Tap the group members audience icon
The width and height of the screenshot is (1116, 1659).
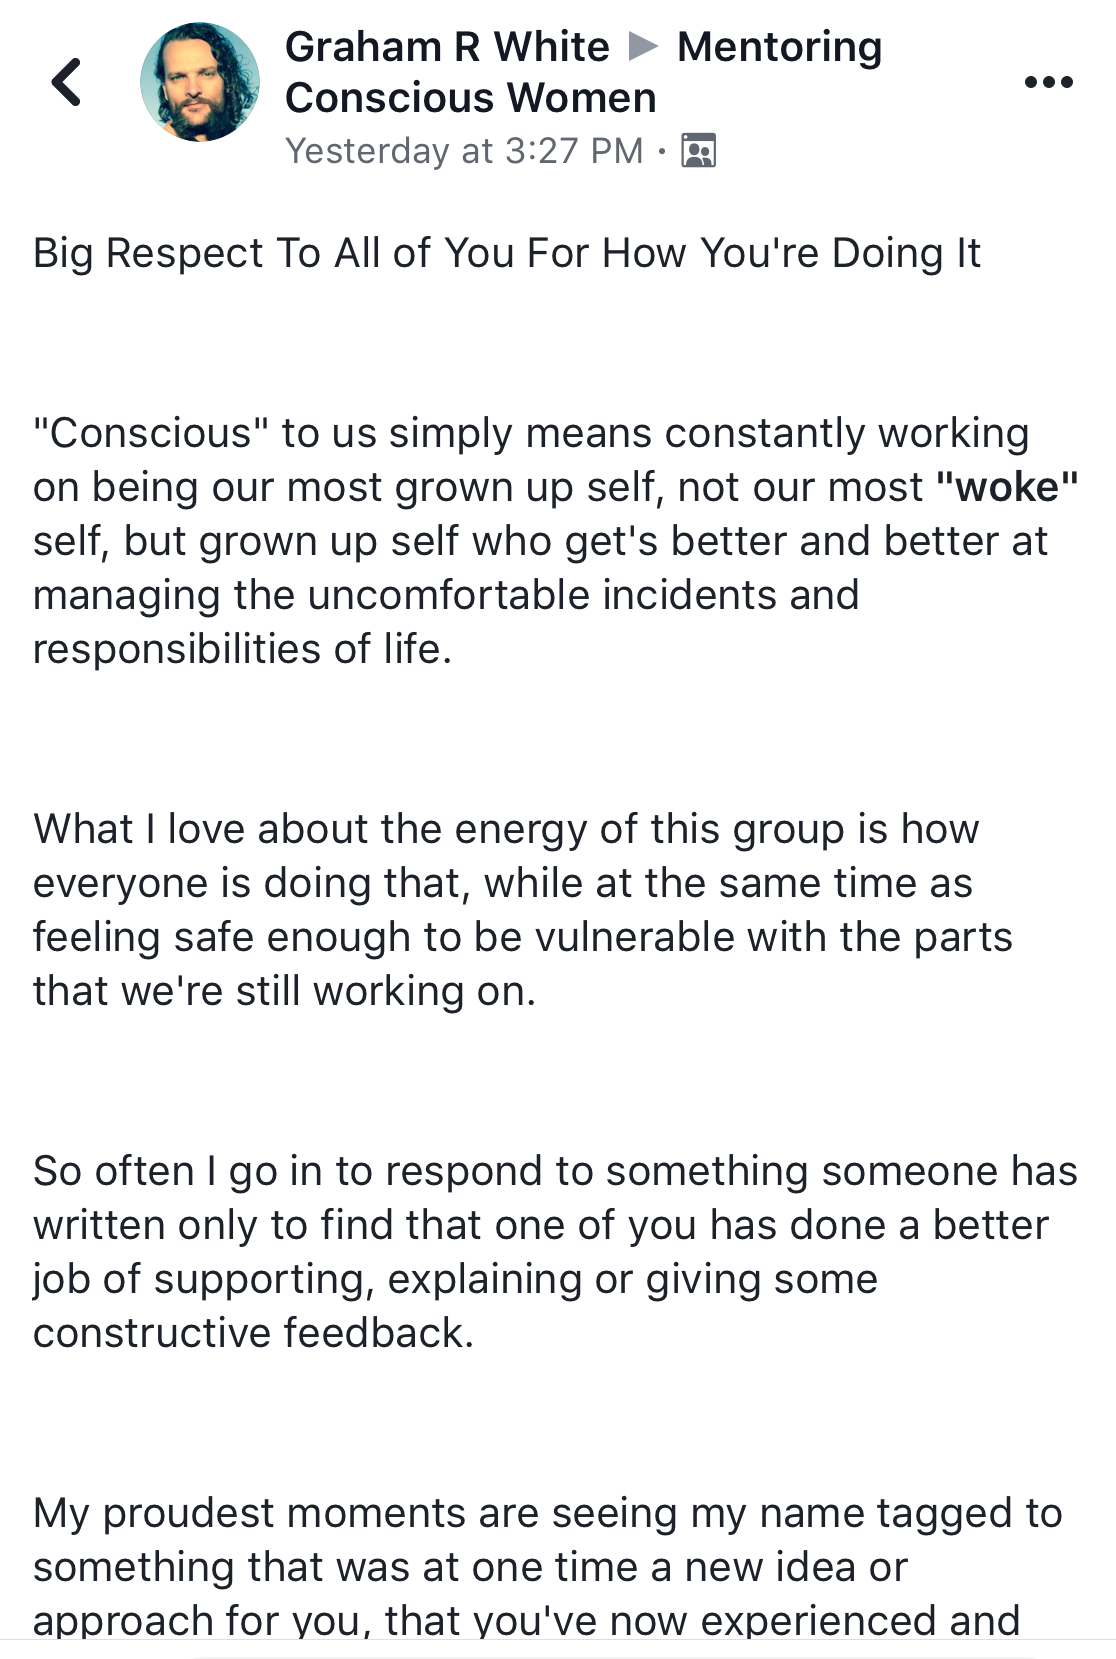click(x=698, y=151)
